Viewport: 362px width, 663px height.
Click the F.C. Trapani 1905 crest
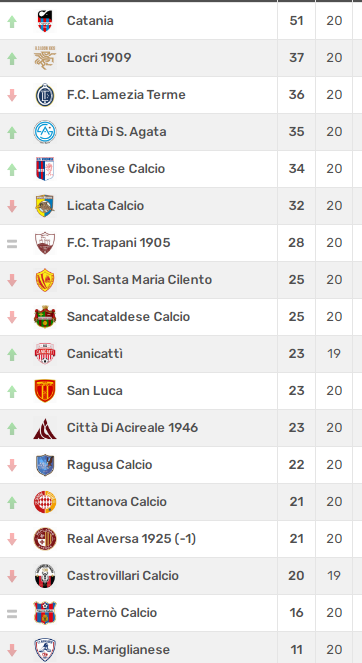[45, 243]
